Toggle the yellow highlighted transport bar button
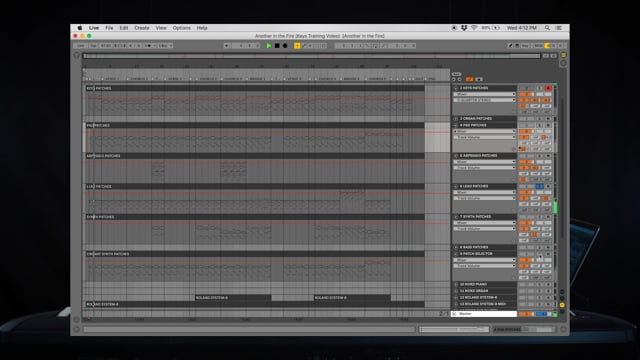 click(297, 46)
